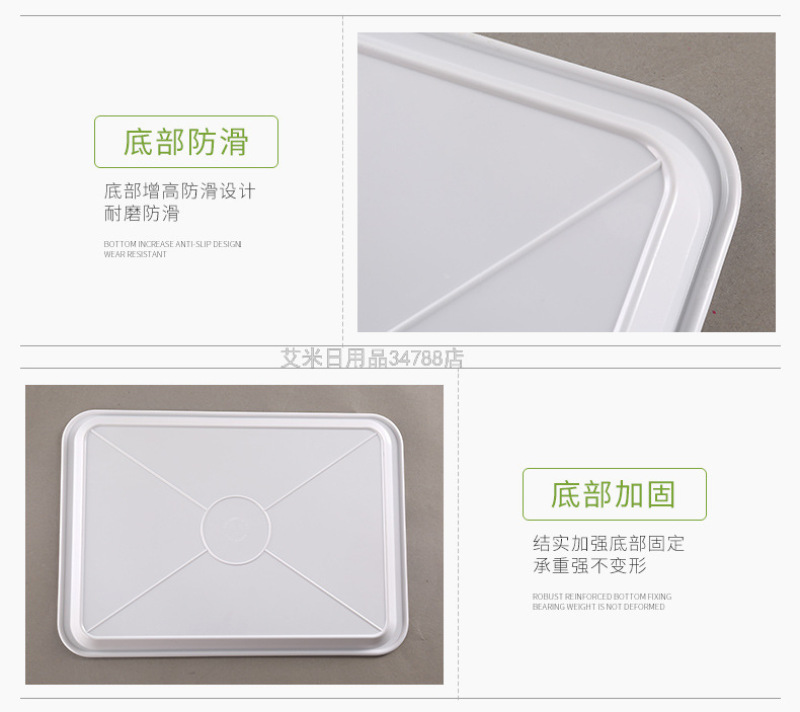Image resolution: width=800 pixels, height=712 pixels.
Task: Select the 耐磨防滑 text line
Action: (x=142, y=213)
